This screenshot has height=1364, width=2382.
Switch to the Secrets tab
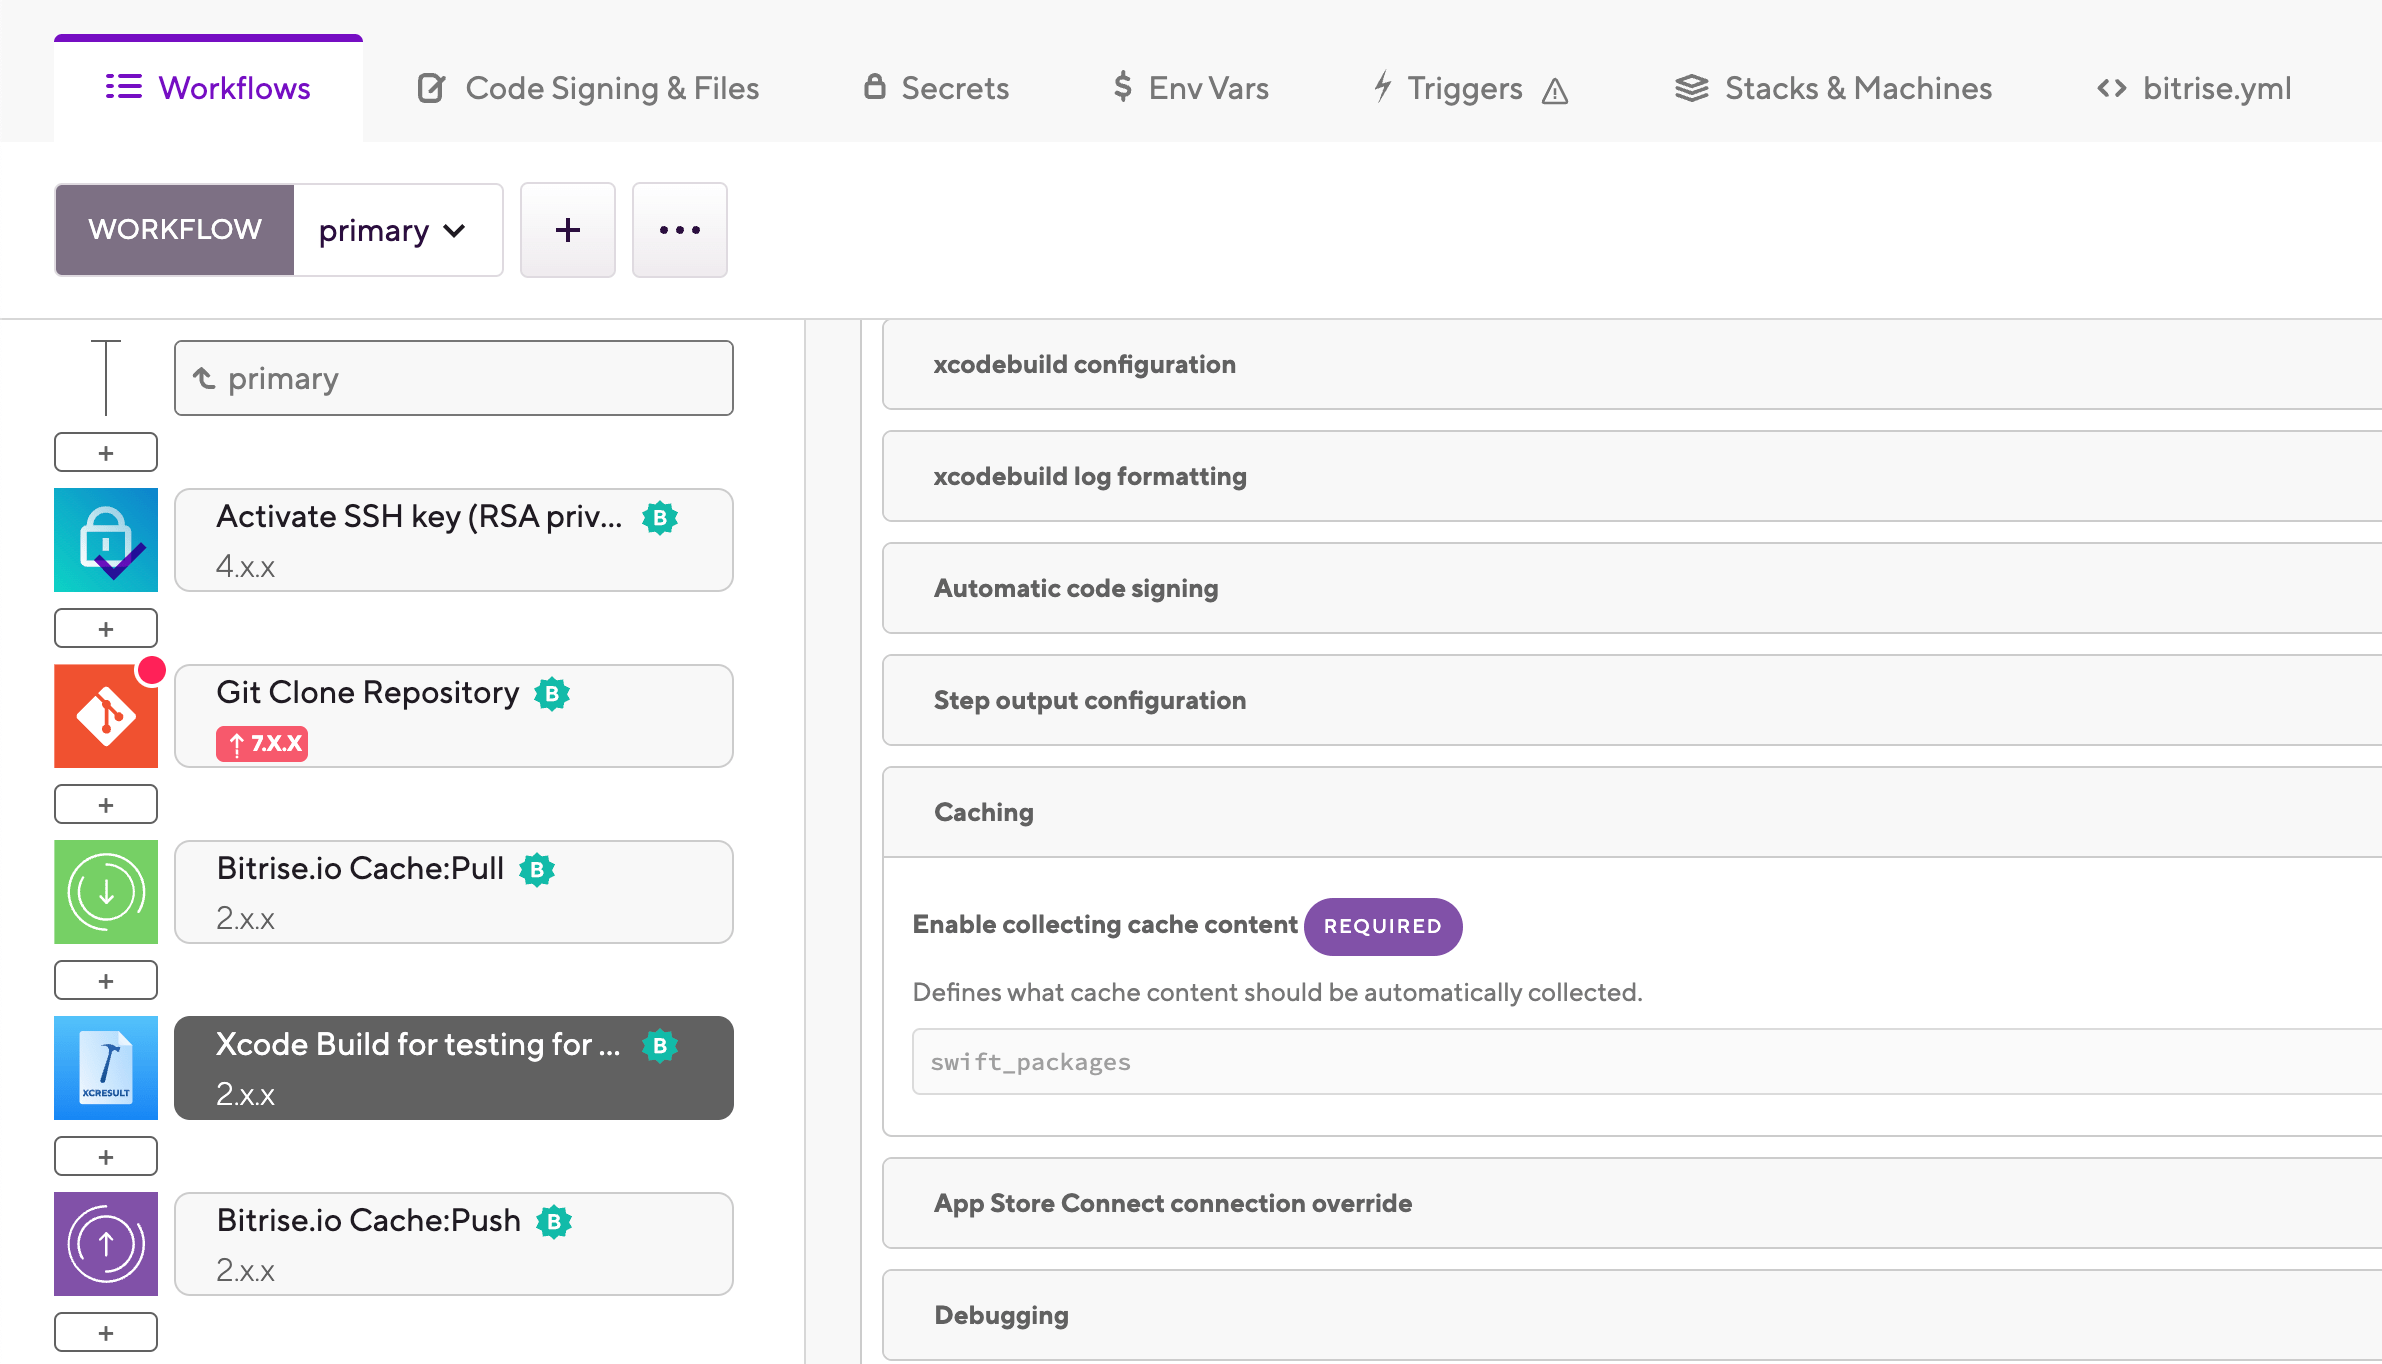pos(936,88)
